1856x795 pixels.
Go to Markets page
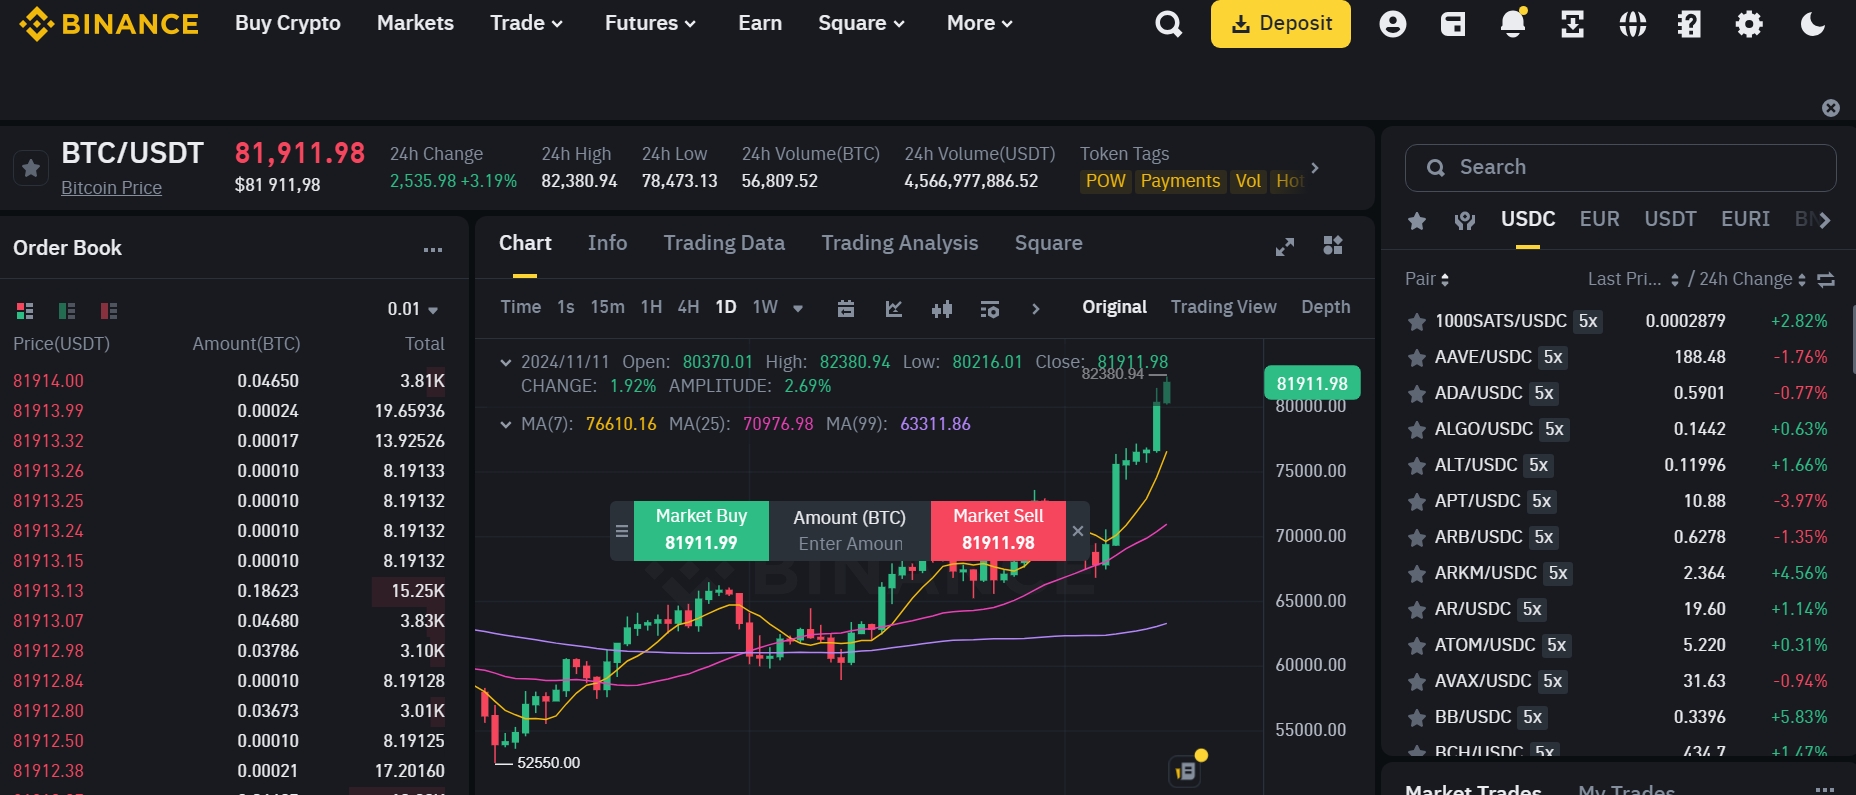[415, 23]
